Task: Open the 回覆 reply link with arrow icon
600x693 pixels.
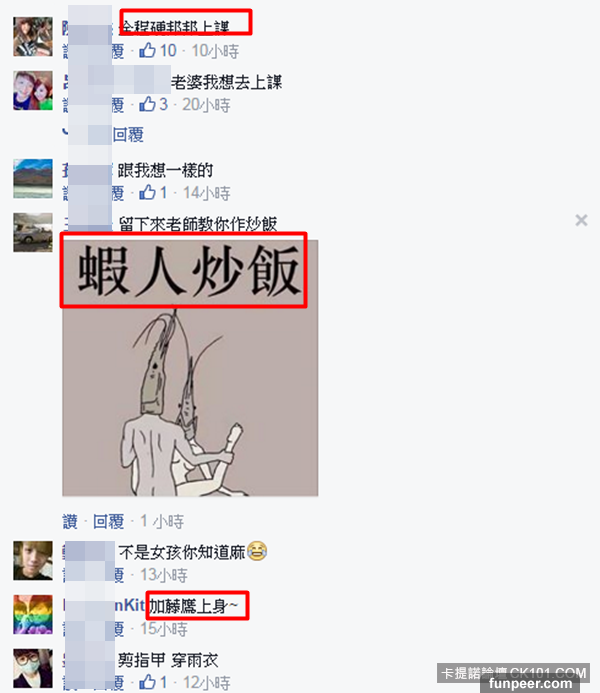Action: click(x=128, y=134)
